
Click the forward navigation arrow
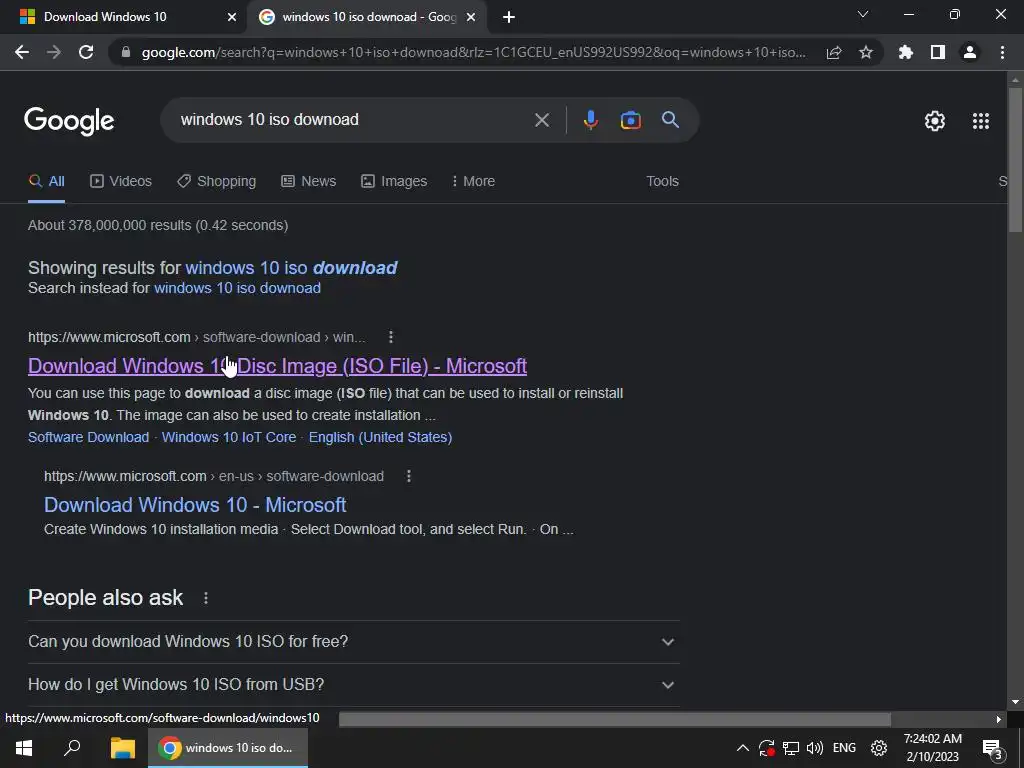pyautogui.click(x=54, y=52)
